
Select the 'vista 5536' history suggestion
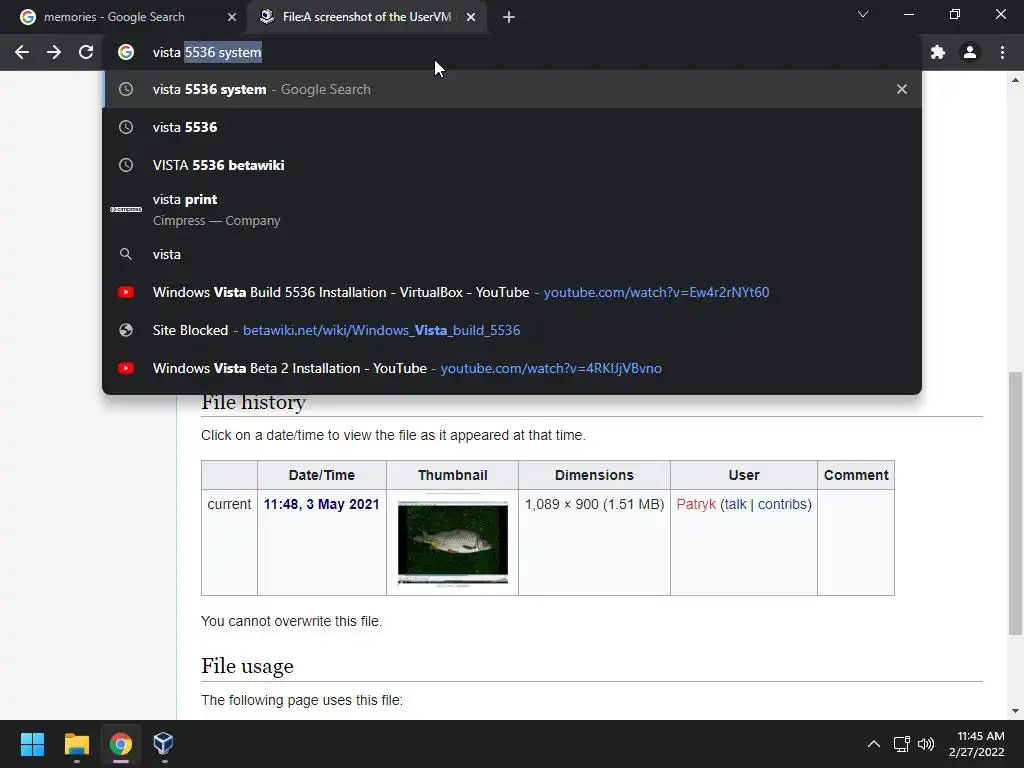(x=512, y=127)
